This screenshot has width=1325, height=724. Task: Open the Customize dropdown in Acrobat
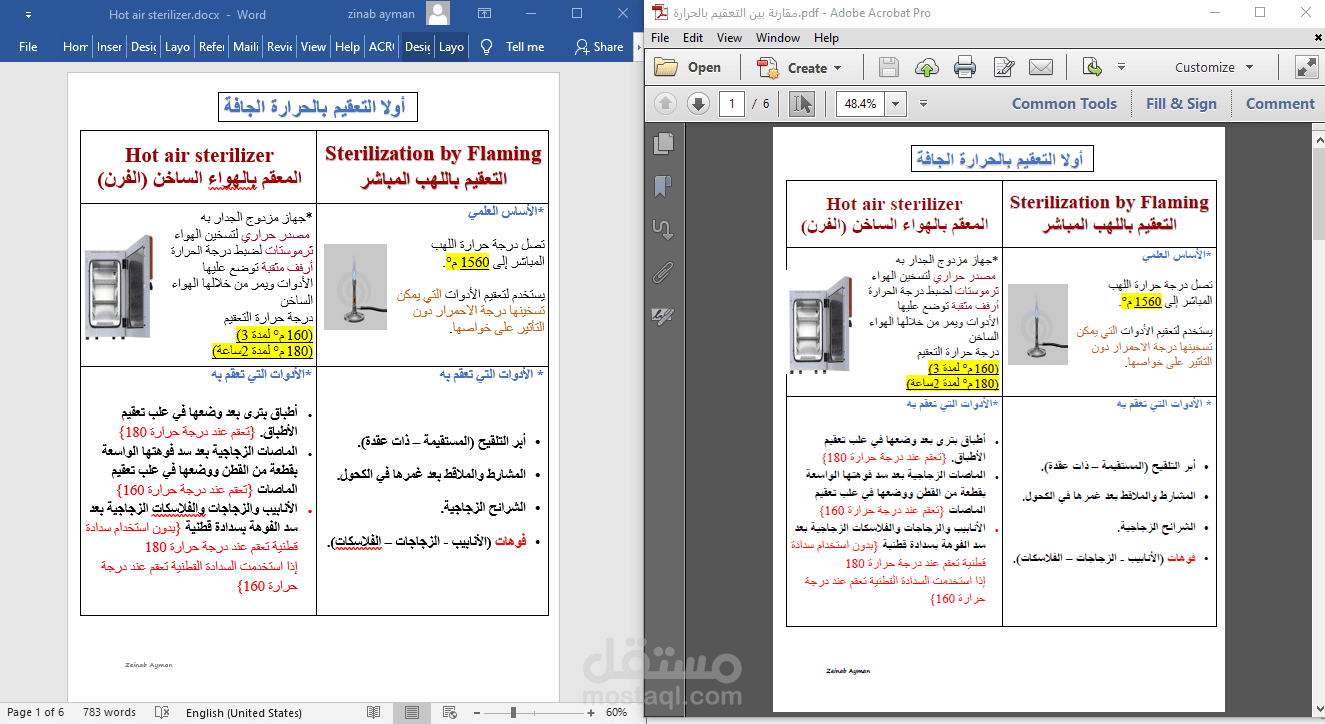pos(1214,68)
